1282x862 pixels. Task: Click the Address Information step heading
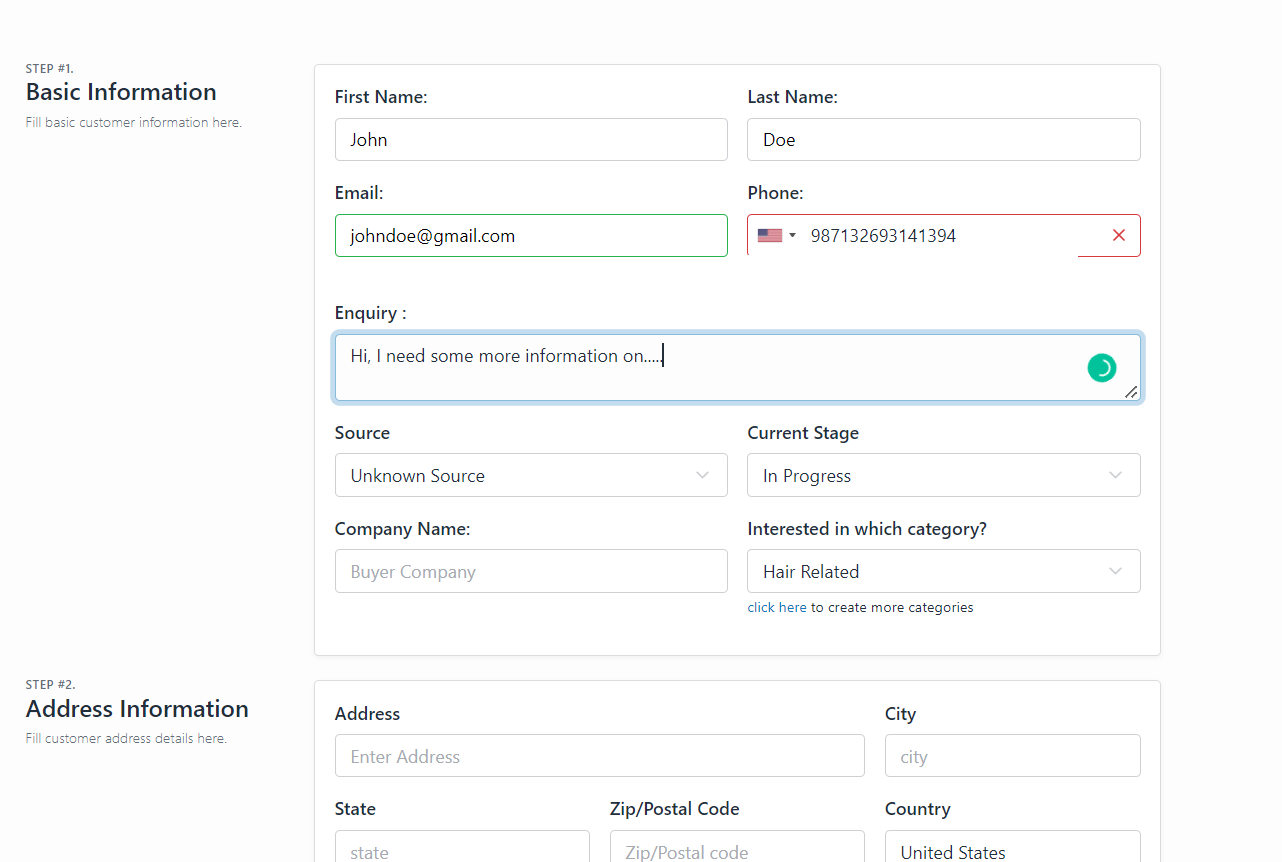click(x=137, y=708)
